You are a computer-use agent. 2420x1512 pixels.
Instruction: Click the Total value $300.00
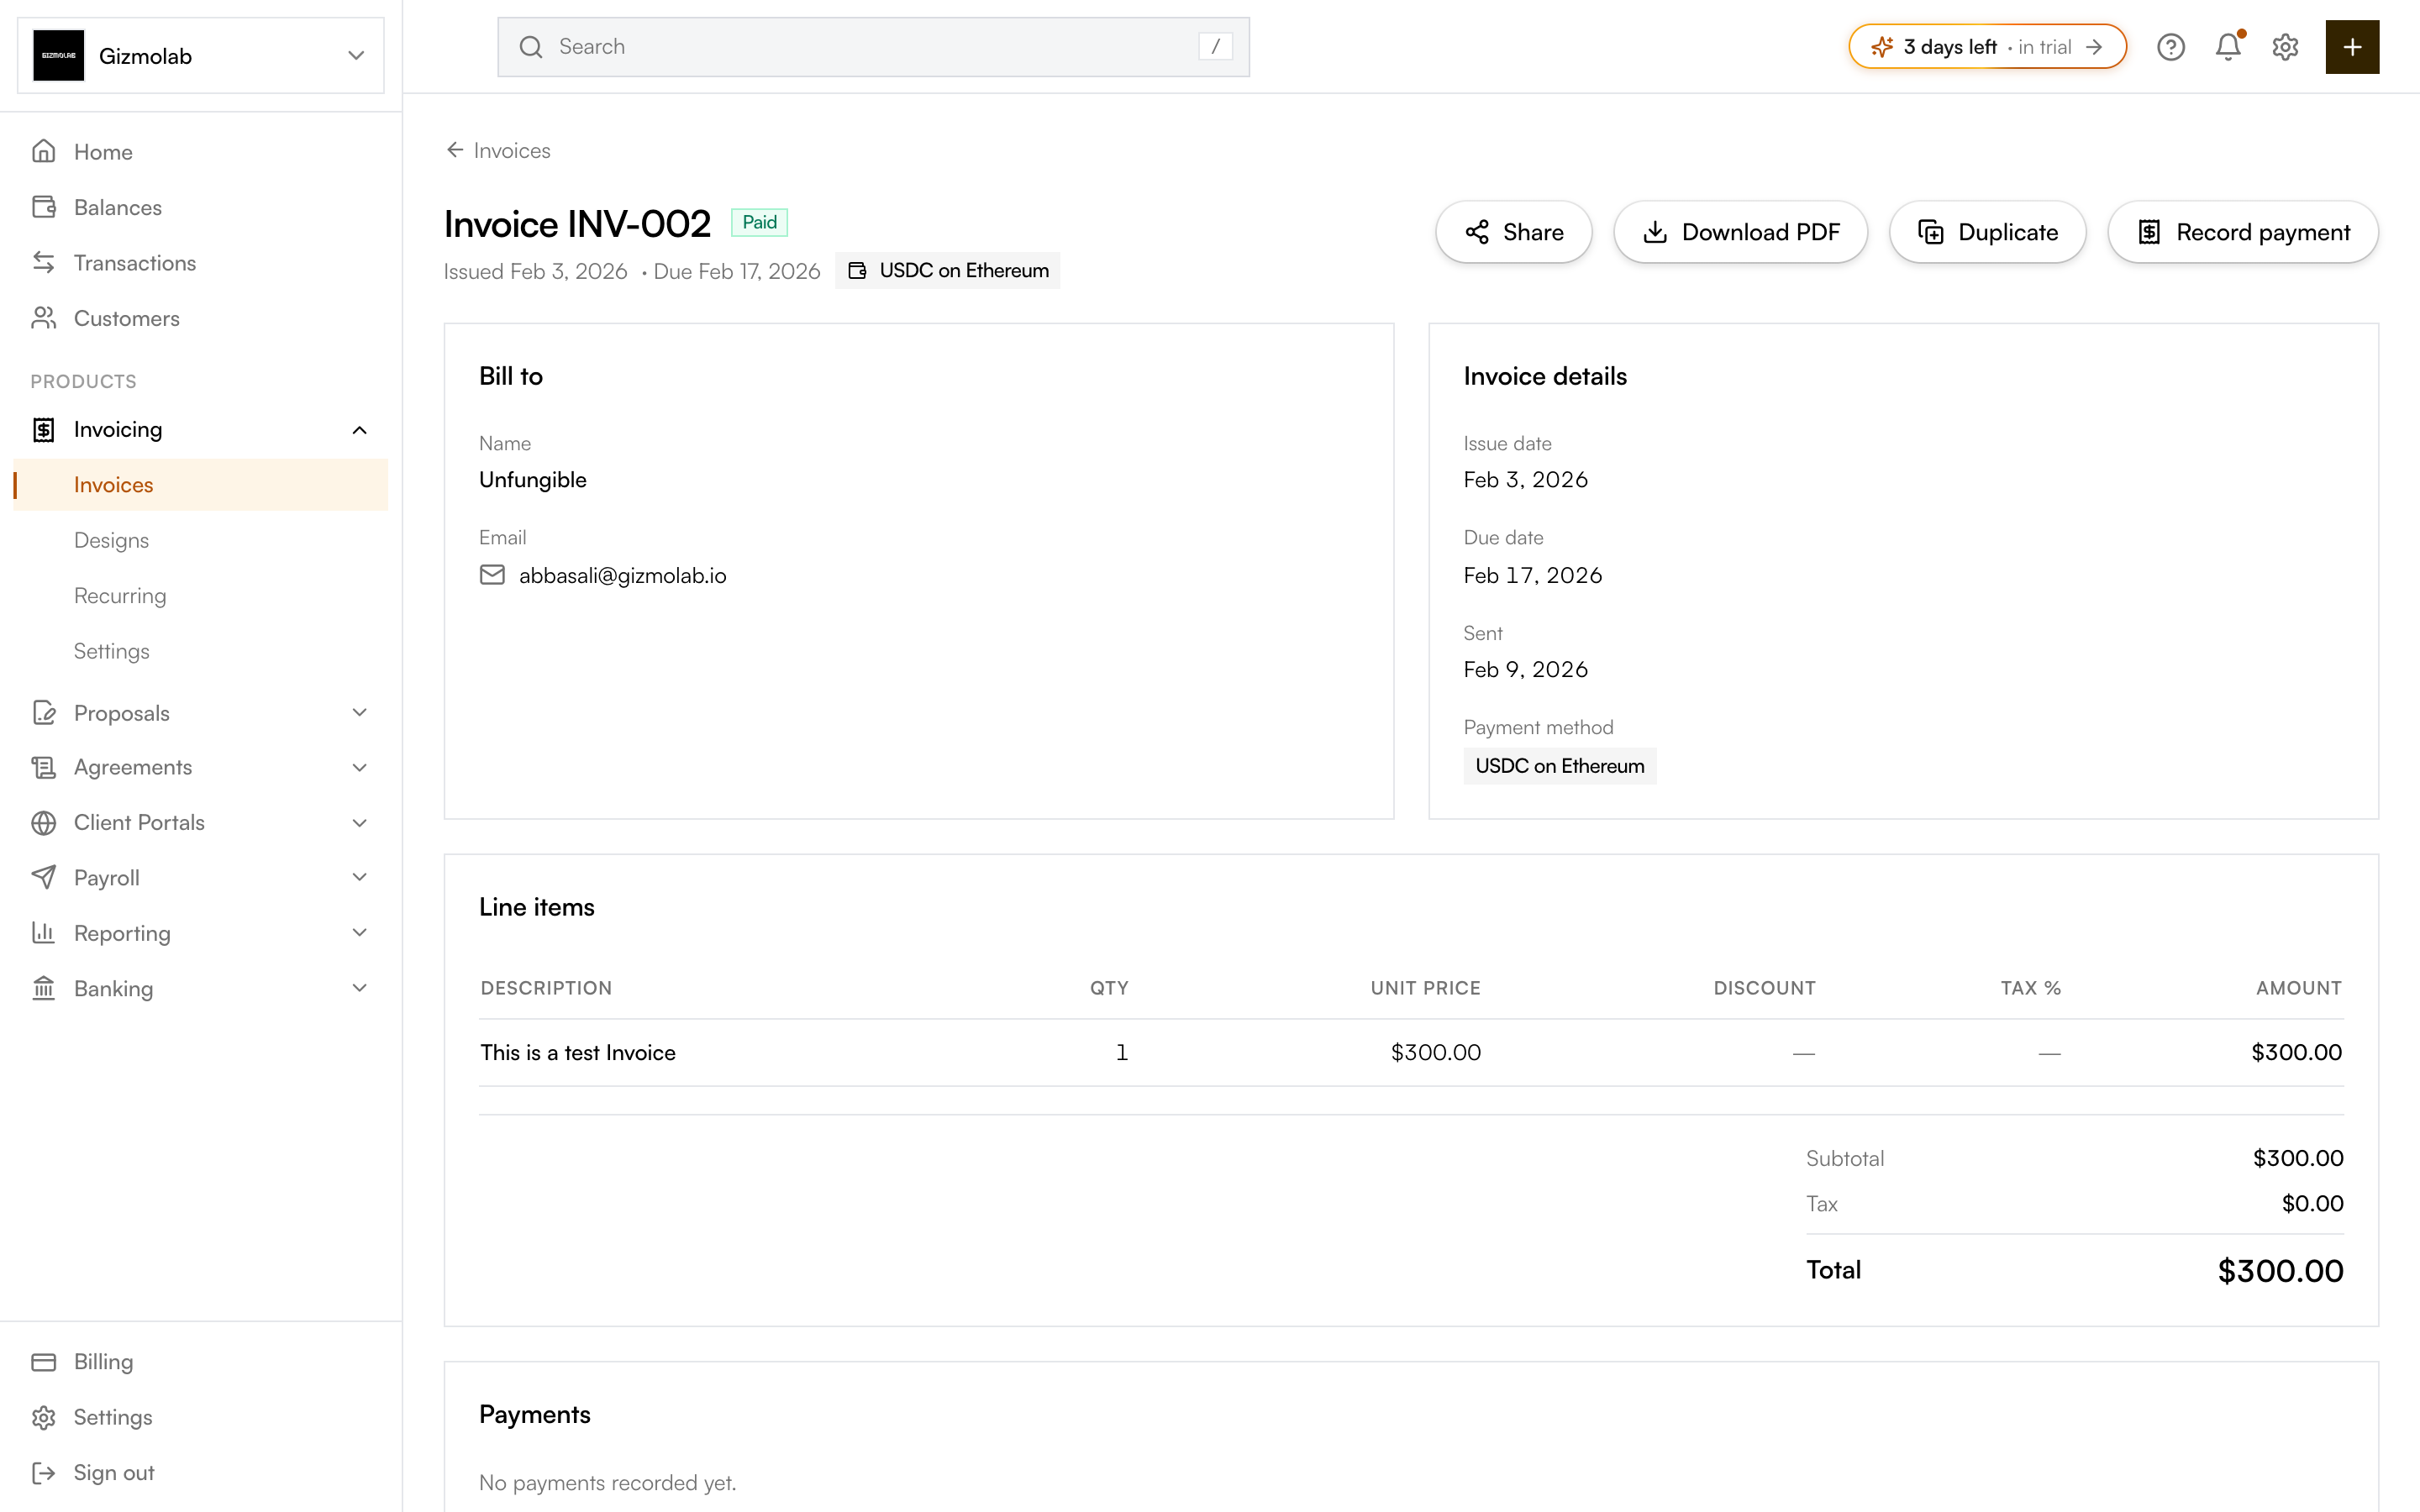[2280, 1270]
